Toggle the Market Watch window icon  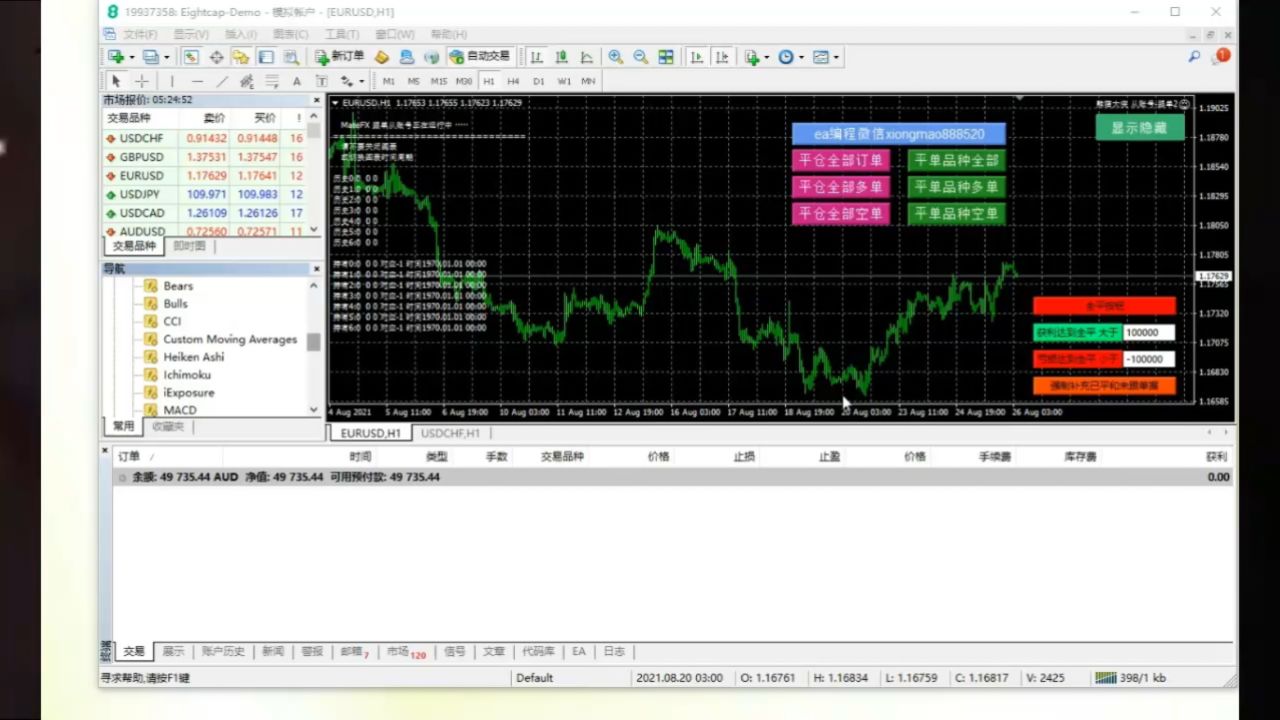tap(191, 57)
